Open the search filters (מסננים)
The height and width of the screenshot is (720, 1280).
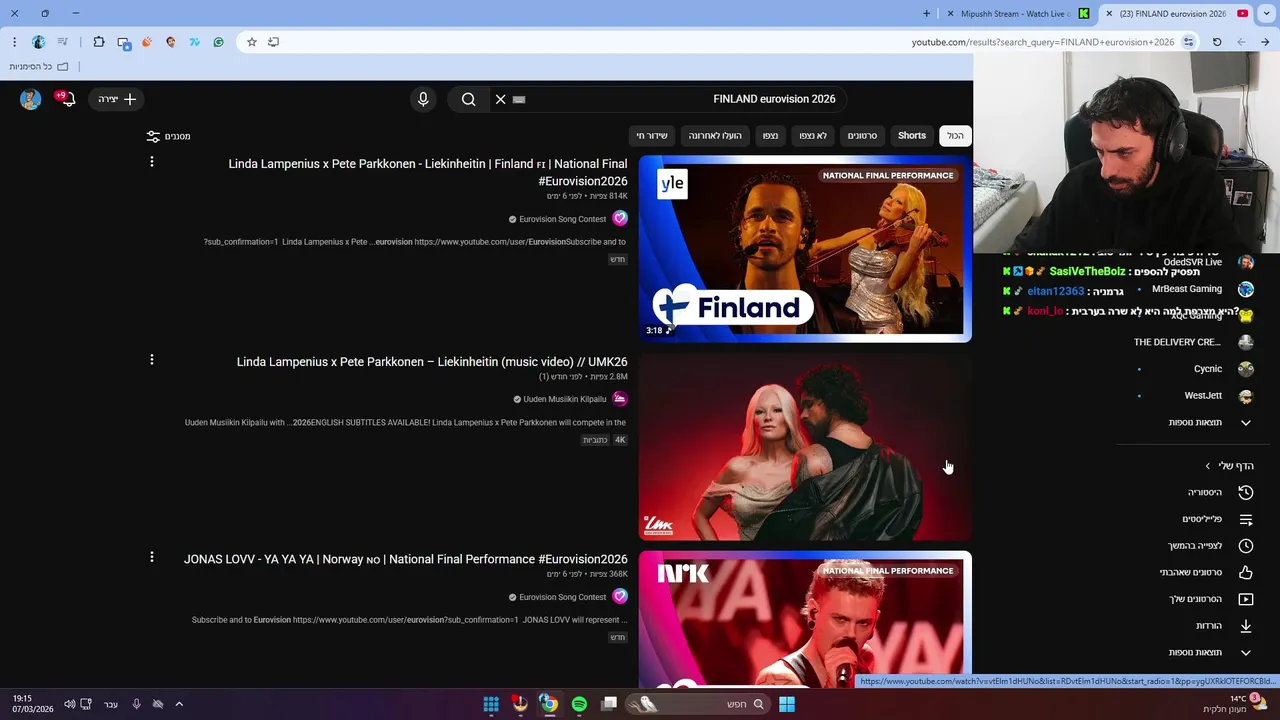(168, 136)
